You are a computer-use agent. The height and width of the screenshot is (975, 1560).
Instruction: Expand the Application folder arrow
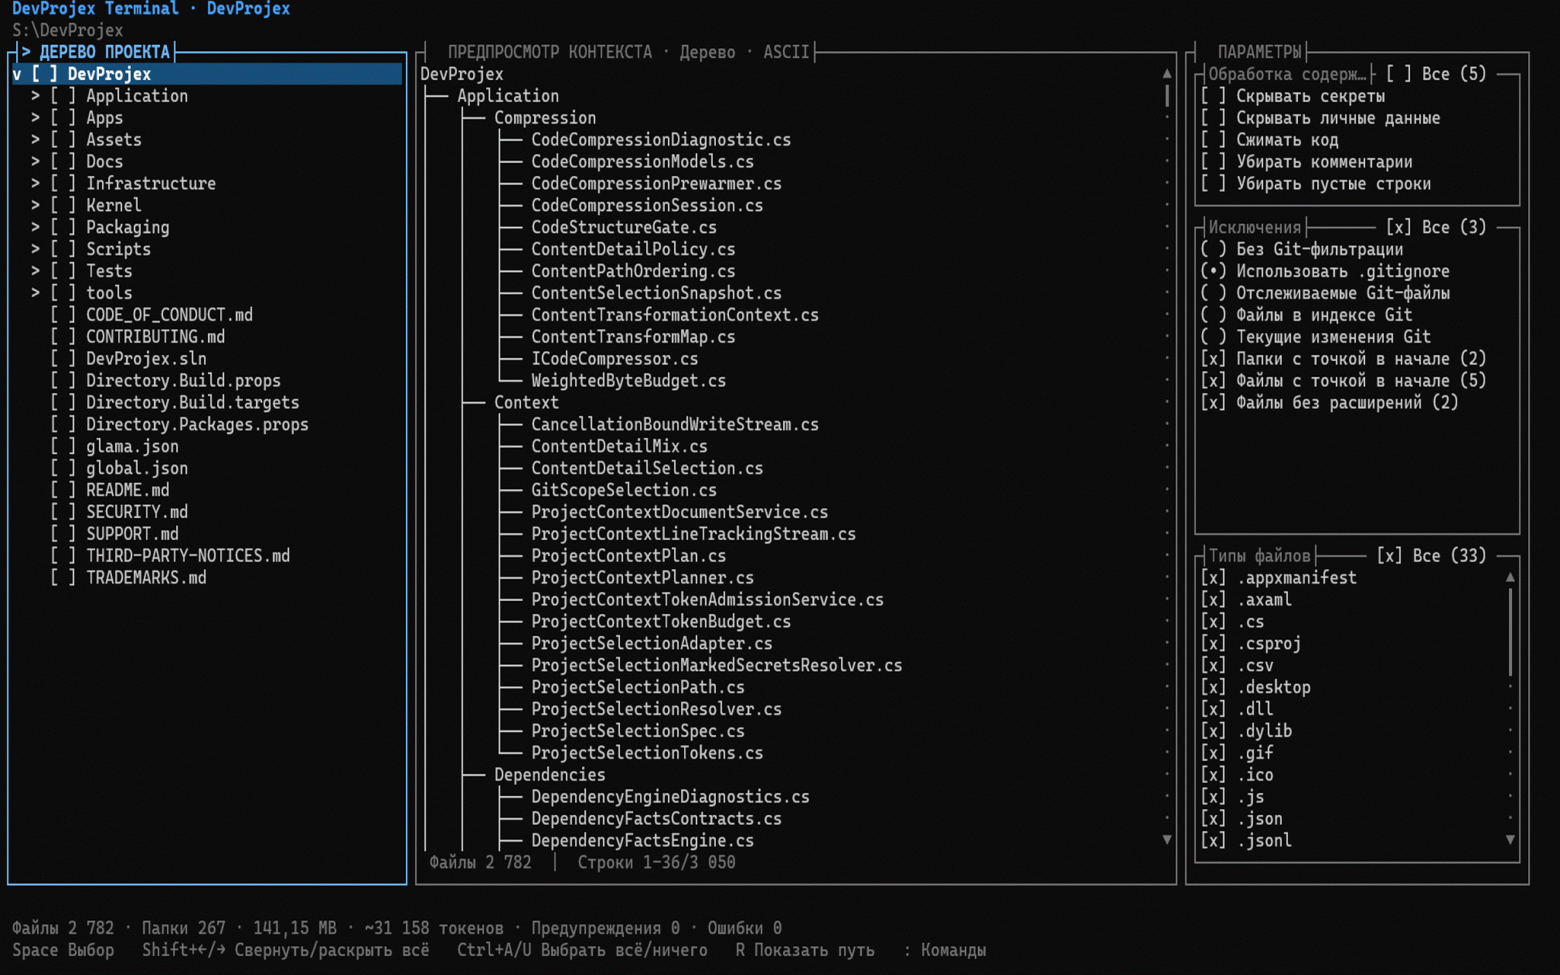click(x=35, y=96)
